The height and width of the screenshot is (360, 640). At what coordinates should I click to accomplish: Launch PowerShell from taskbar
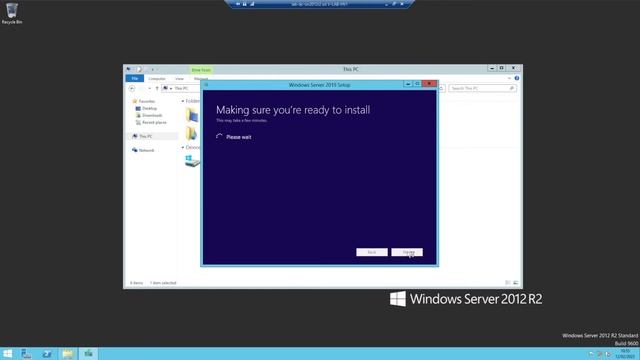tap(47, 353)
